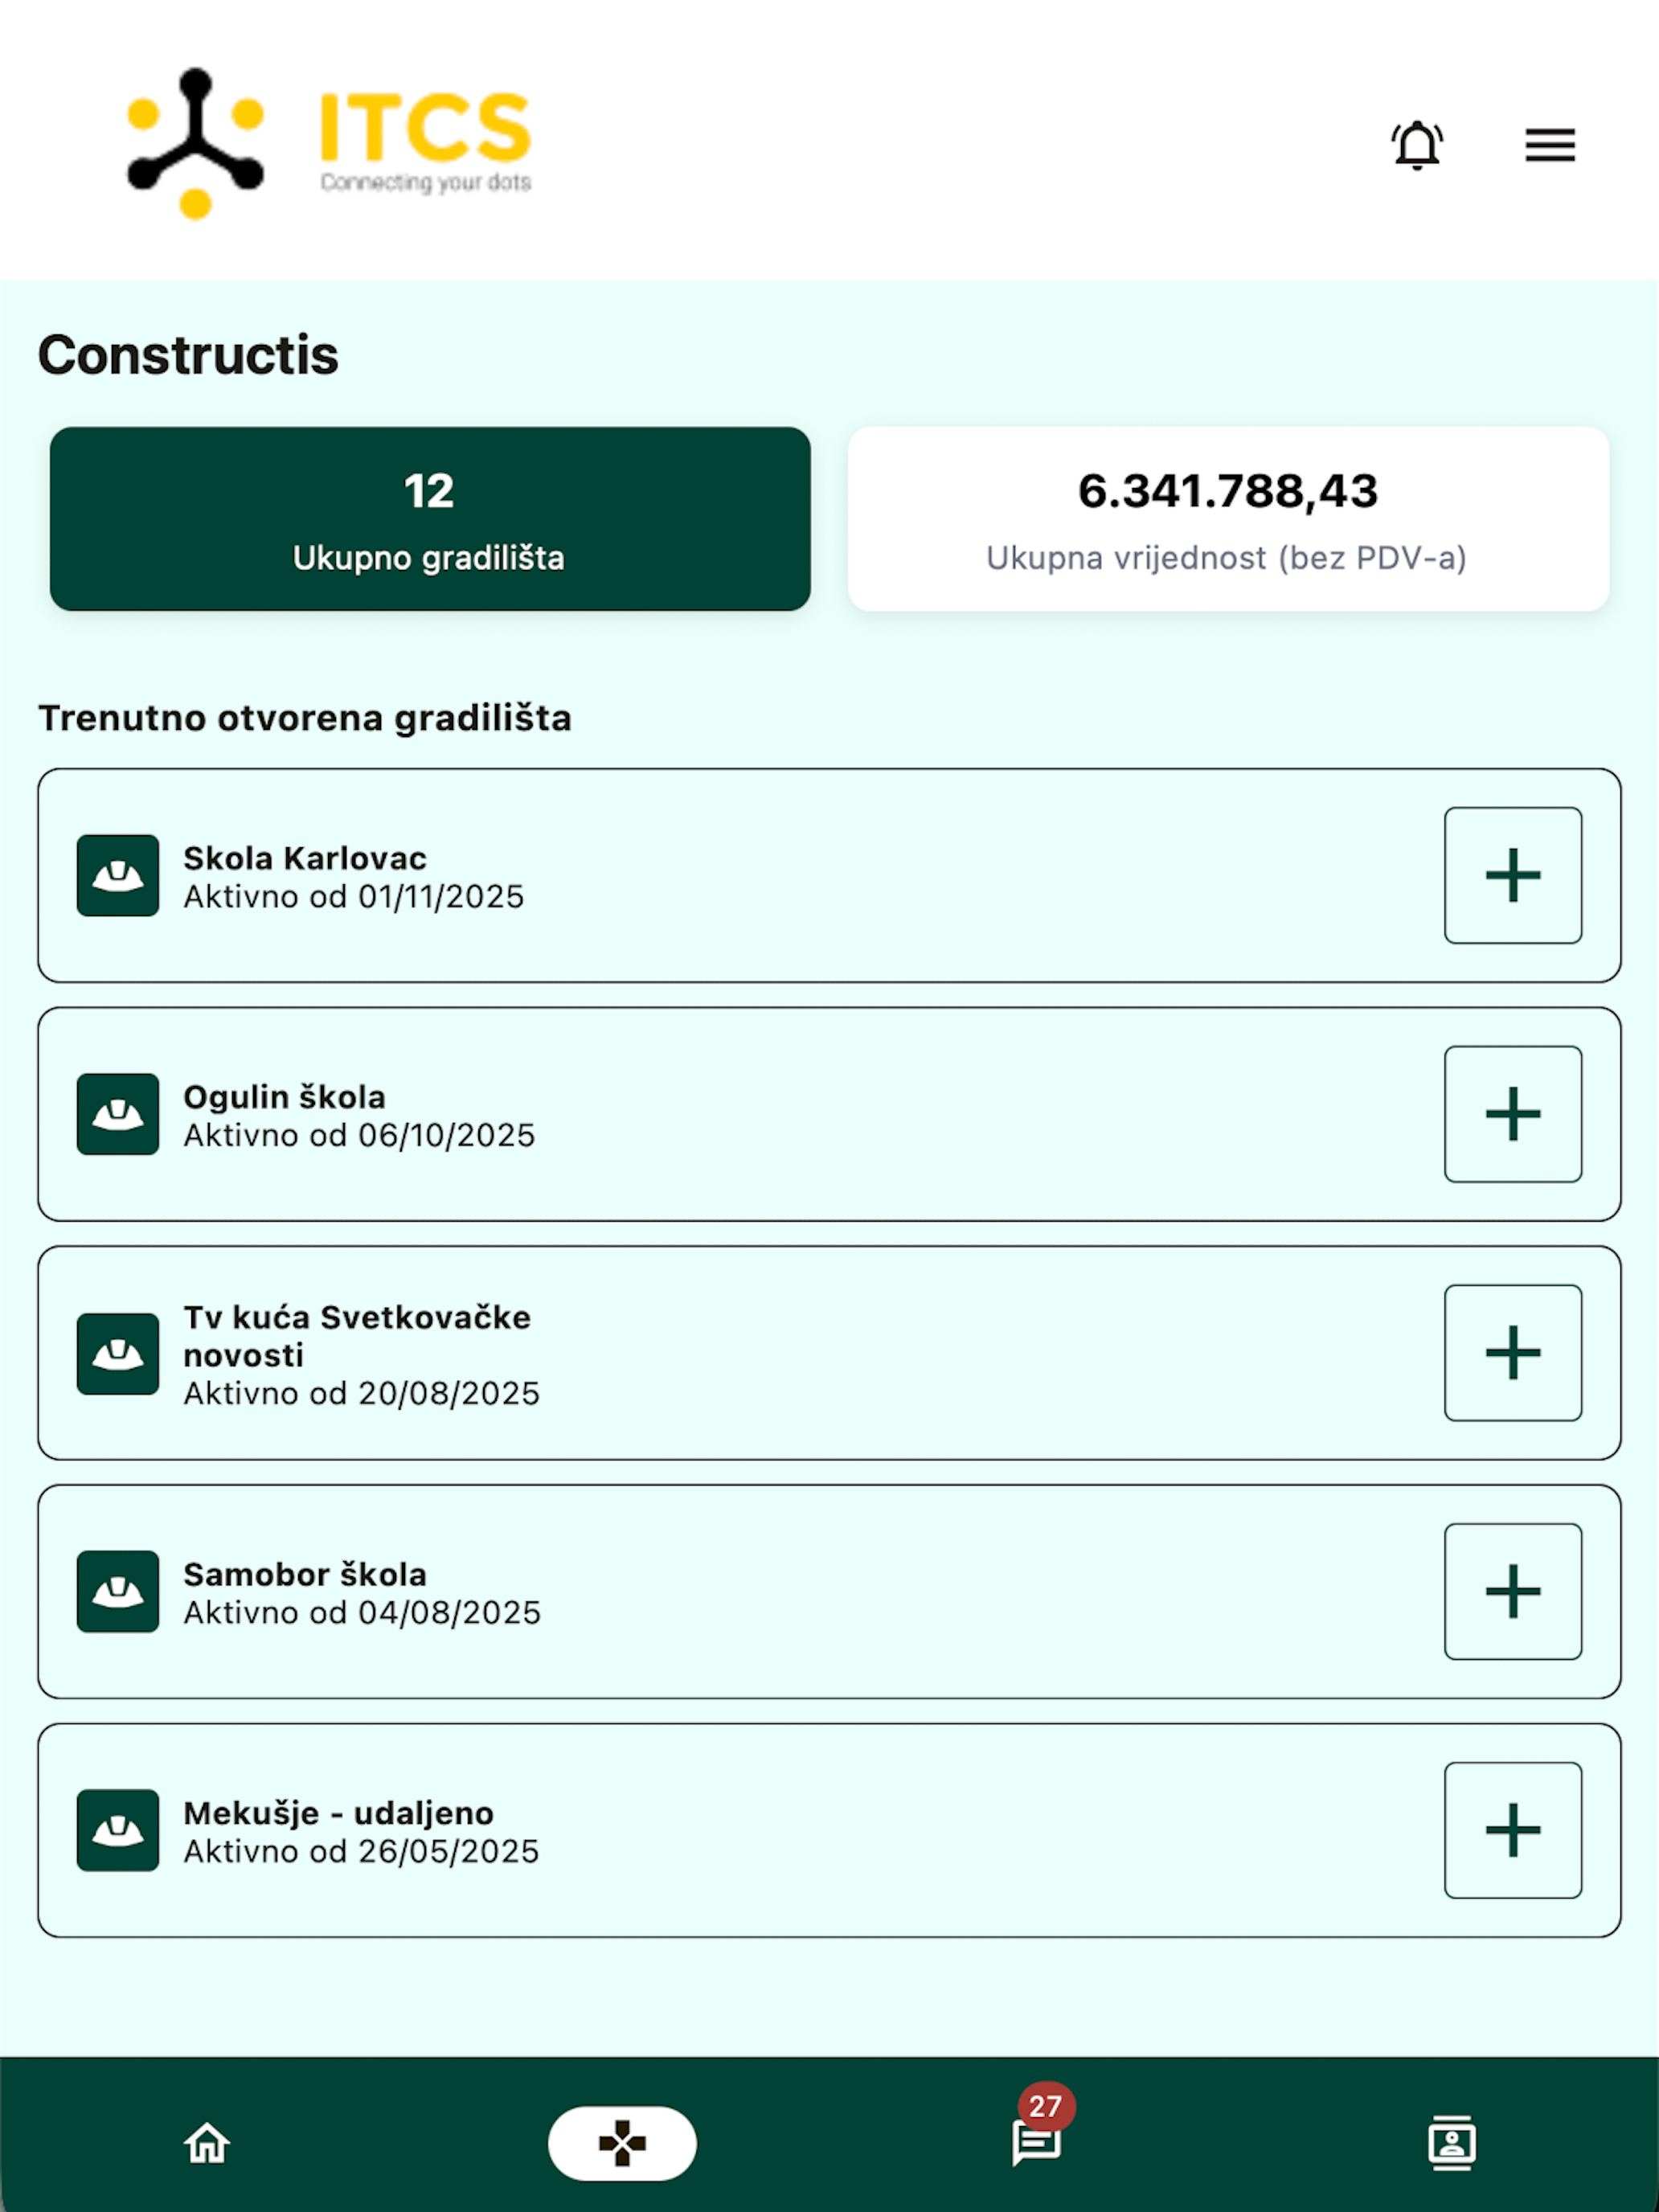This screenshot has height=2212, width=1659.
Task: Select the highlighted Constructis nav icon
Action: (x=622, y=2143)
